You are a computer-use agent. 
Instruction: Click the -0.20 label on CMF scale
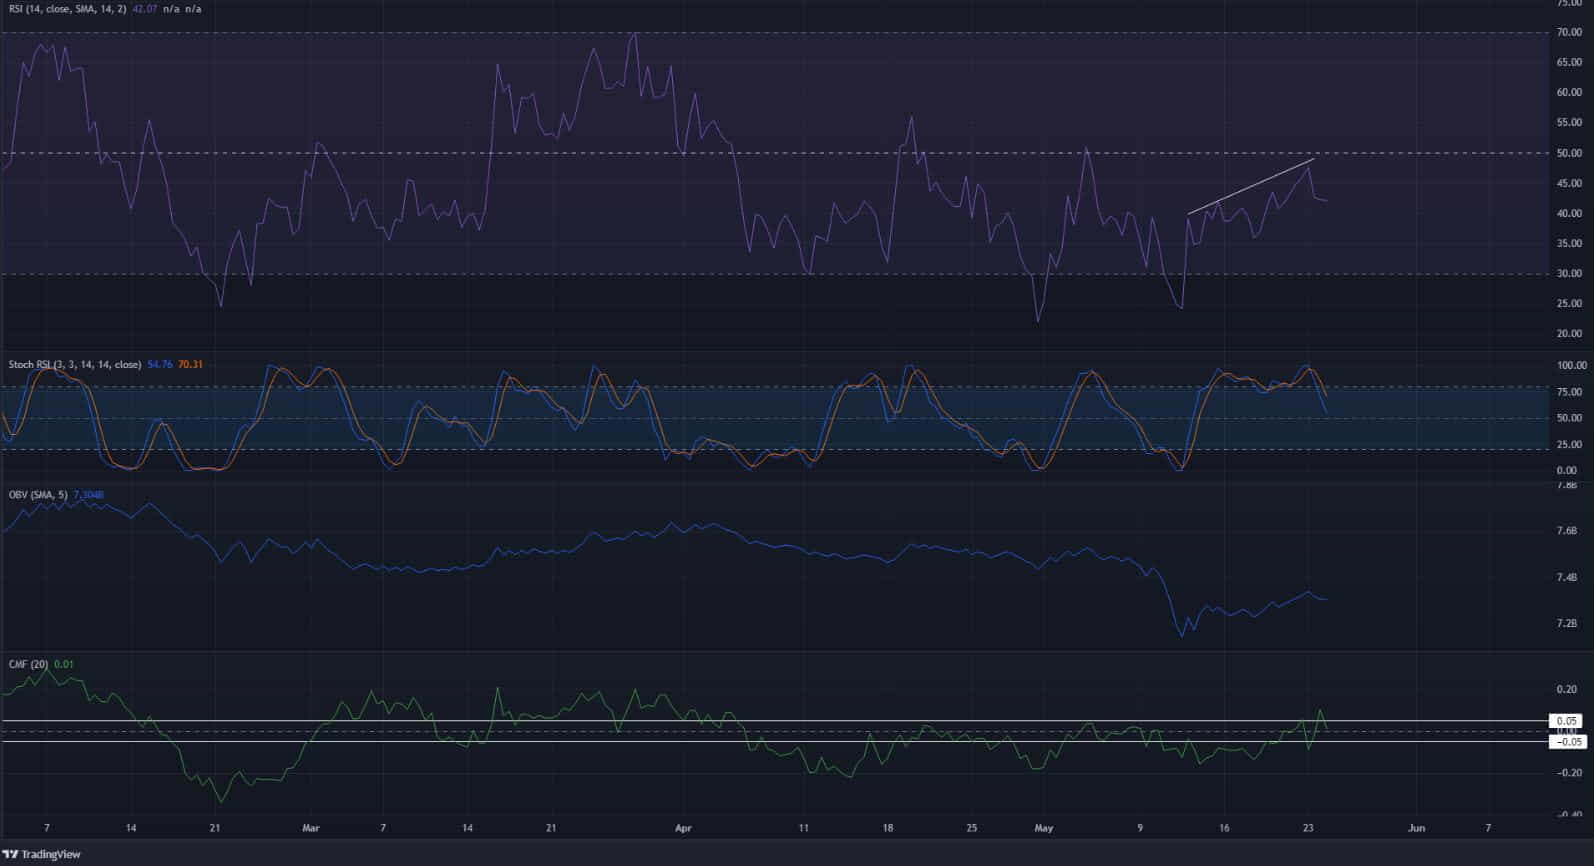click(1567, 773)
